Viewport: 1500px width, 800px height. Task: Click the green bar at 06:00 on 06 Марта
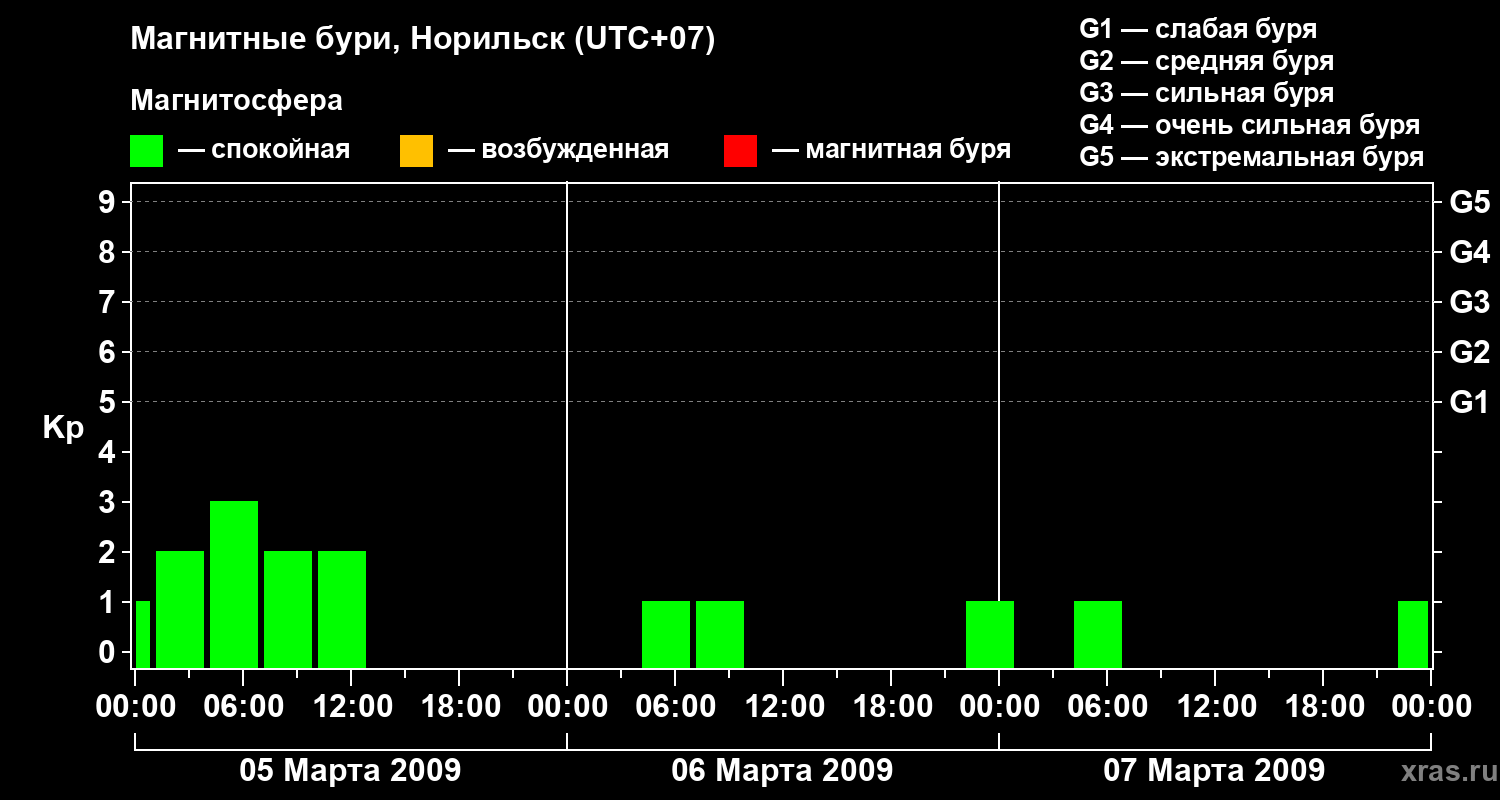click(666, 634)
